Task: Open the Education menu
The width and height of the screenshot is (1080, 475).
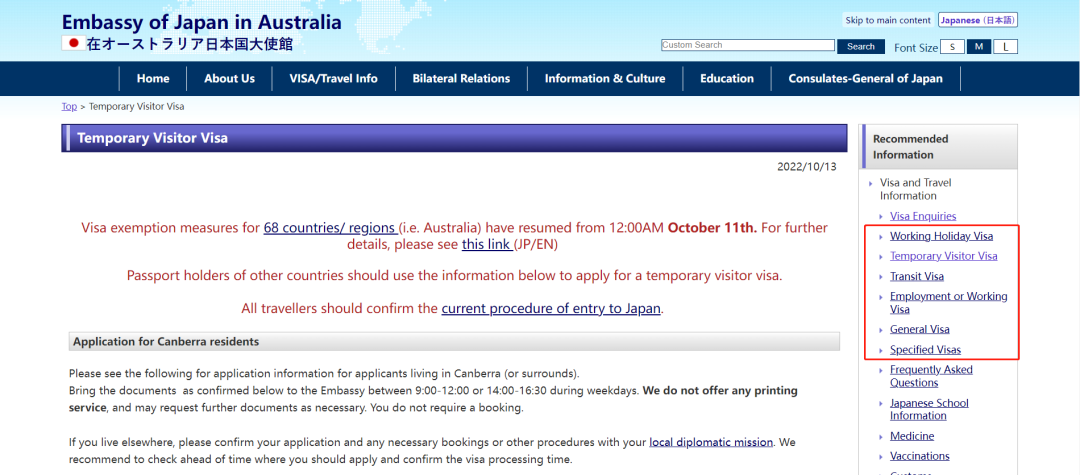Action: (727, 78)
